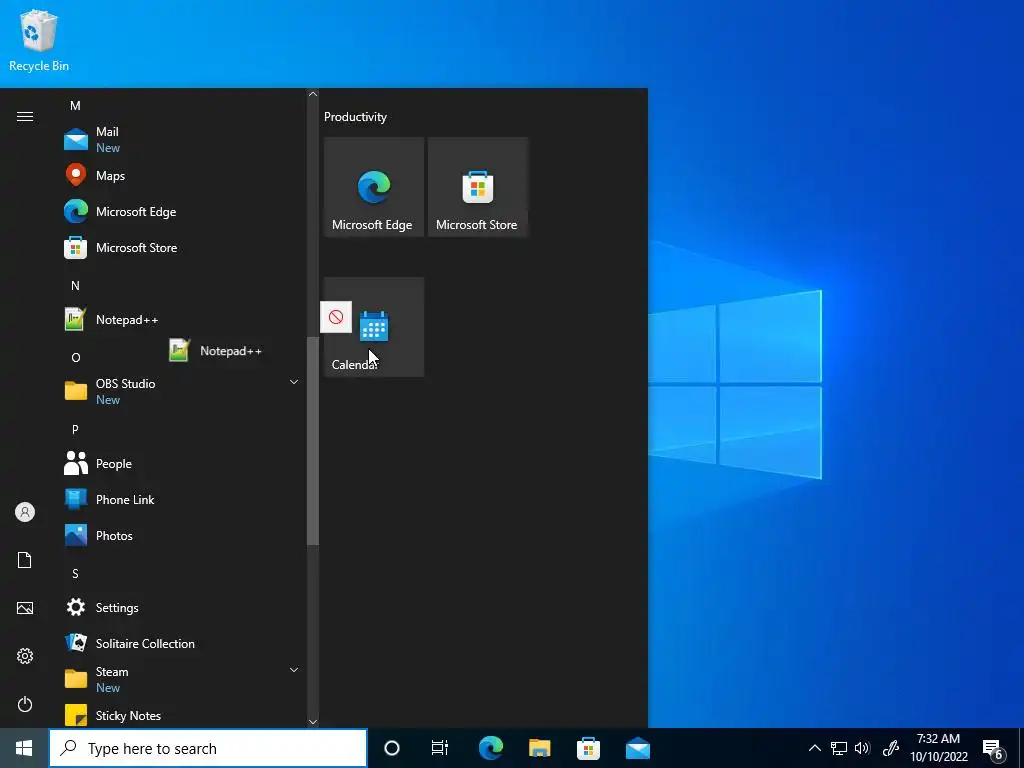Open the volume control in system tray
Viewport: 1024px width, 768px height.
click(x=862, y=748)
